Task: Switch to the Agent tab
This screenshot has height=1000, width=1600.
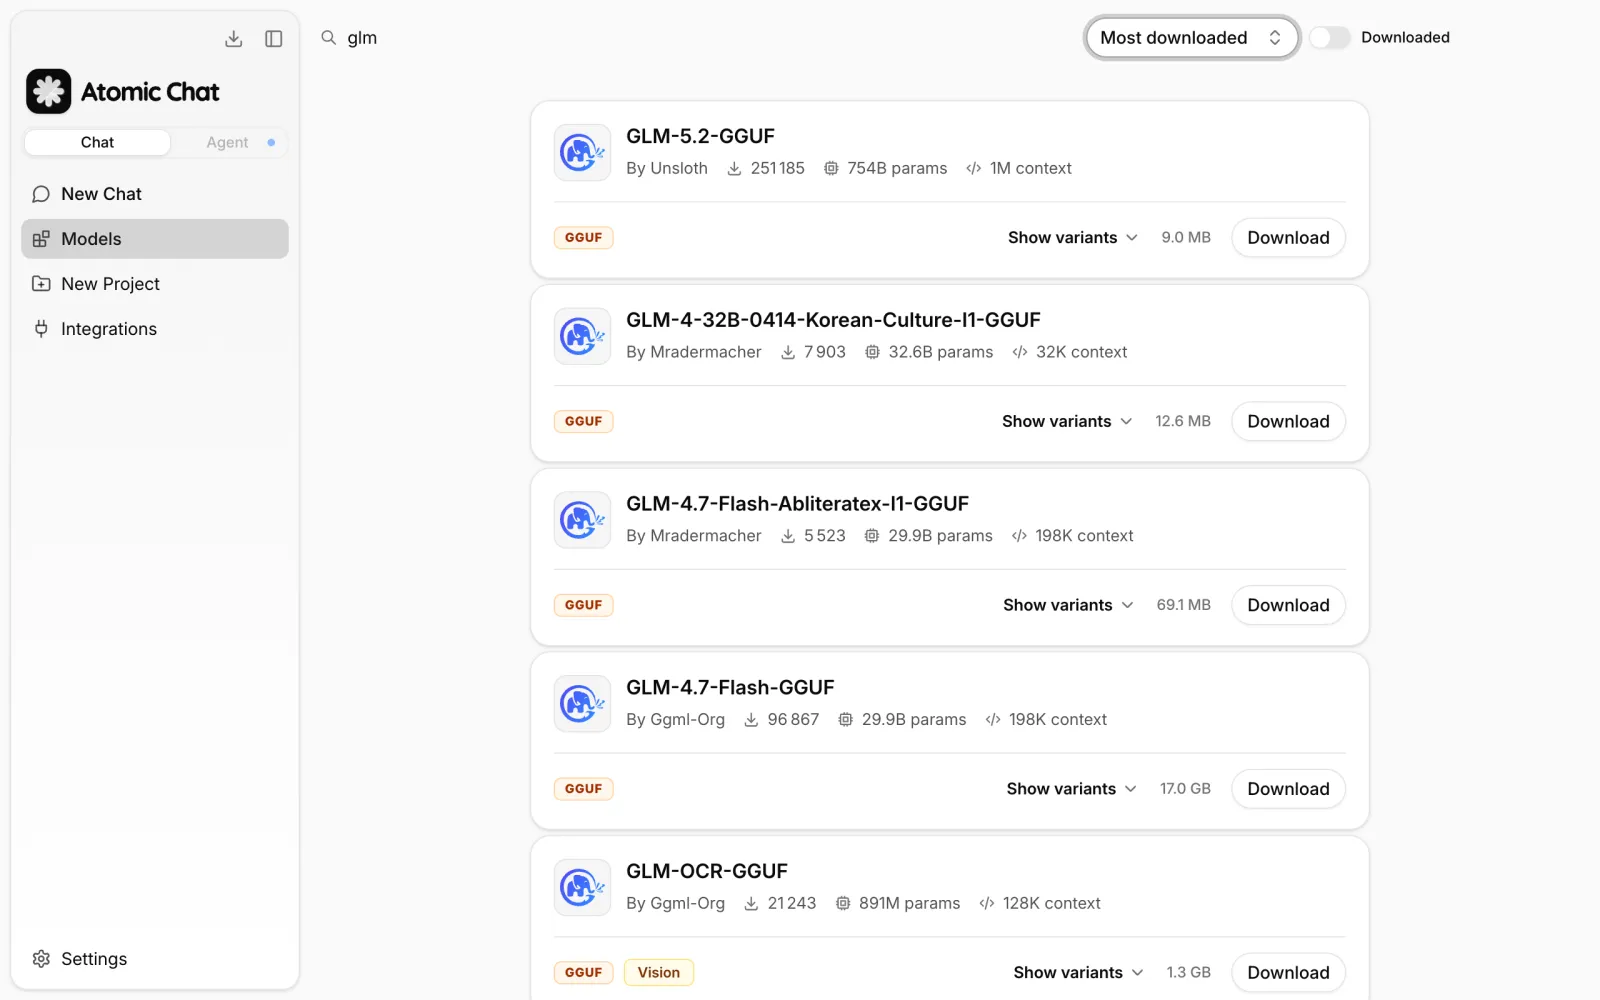Action: point(228,143)
